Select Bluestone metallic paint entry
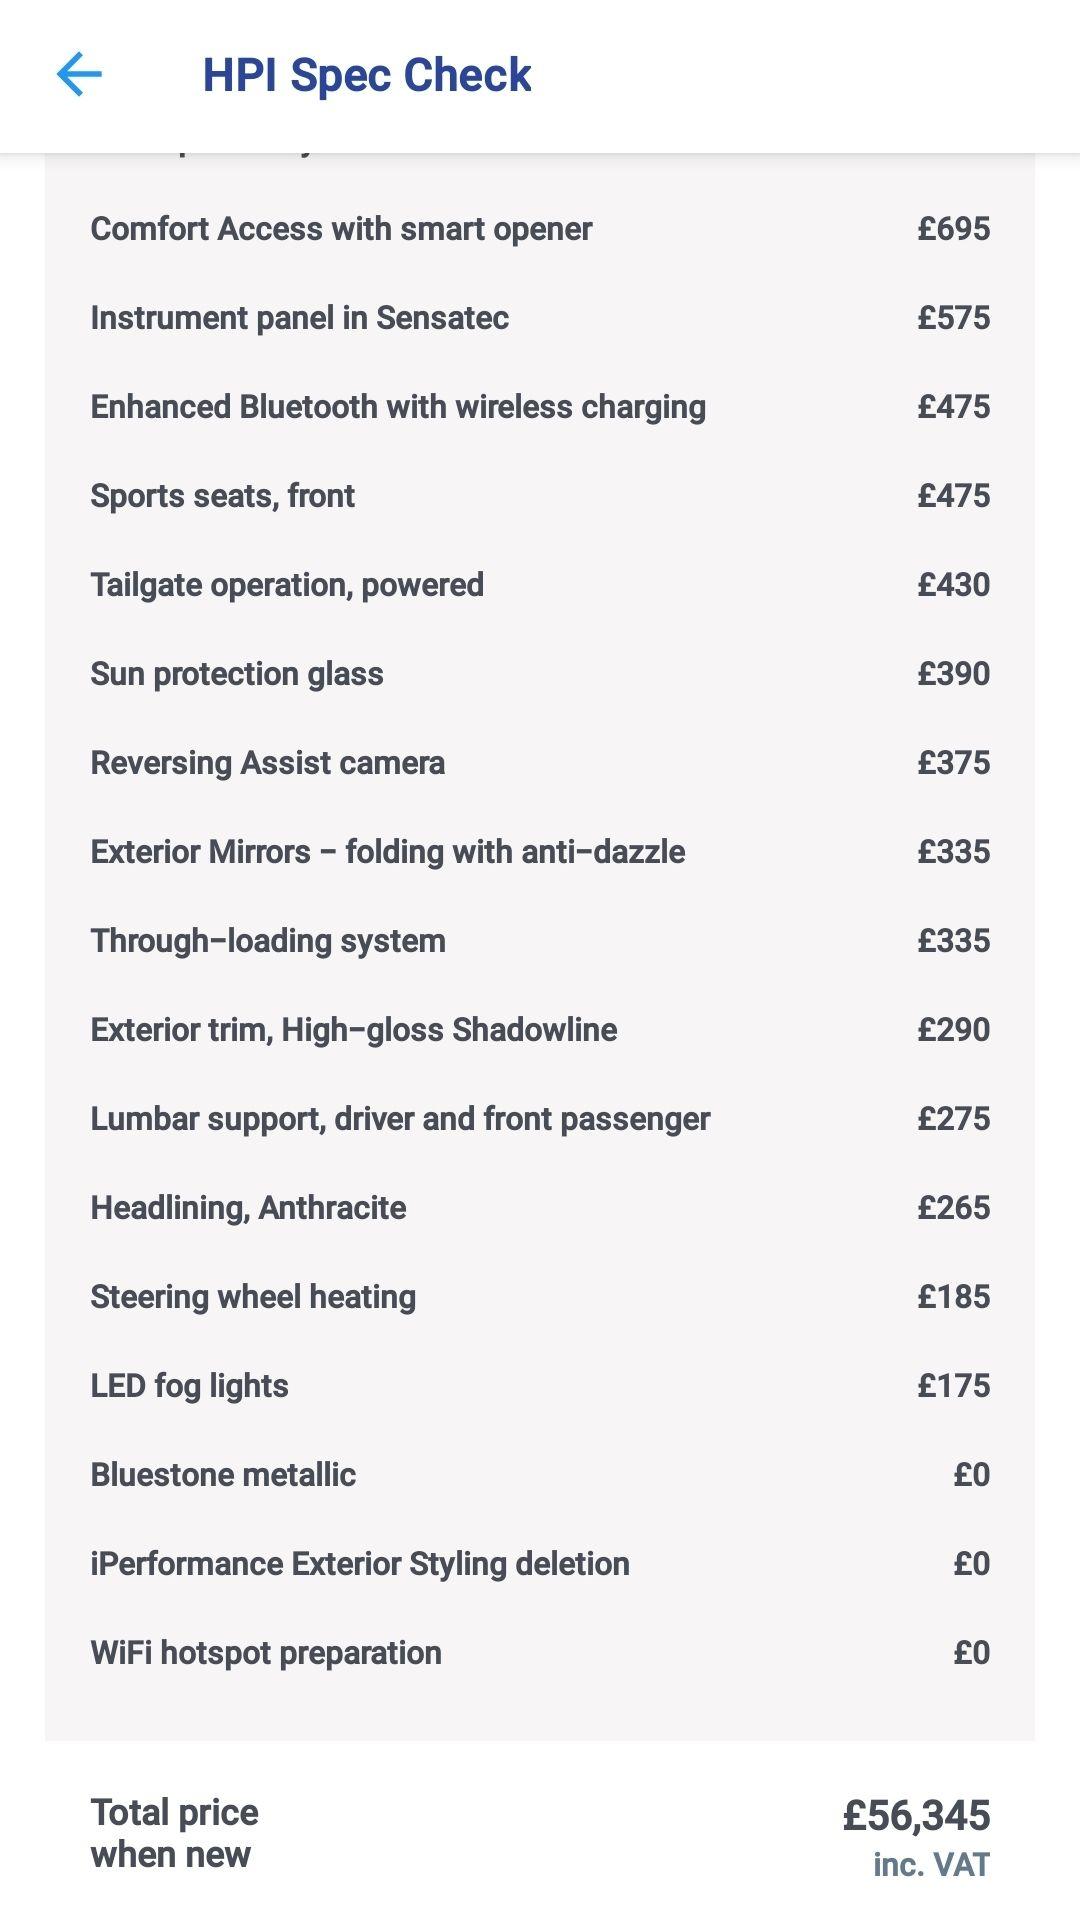This screenshot has width=1080, height=1927. (540, 1475)
